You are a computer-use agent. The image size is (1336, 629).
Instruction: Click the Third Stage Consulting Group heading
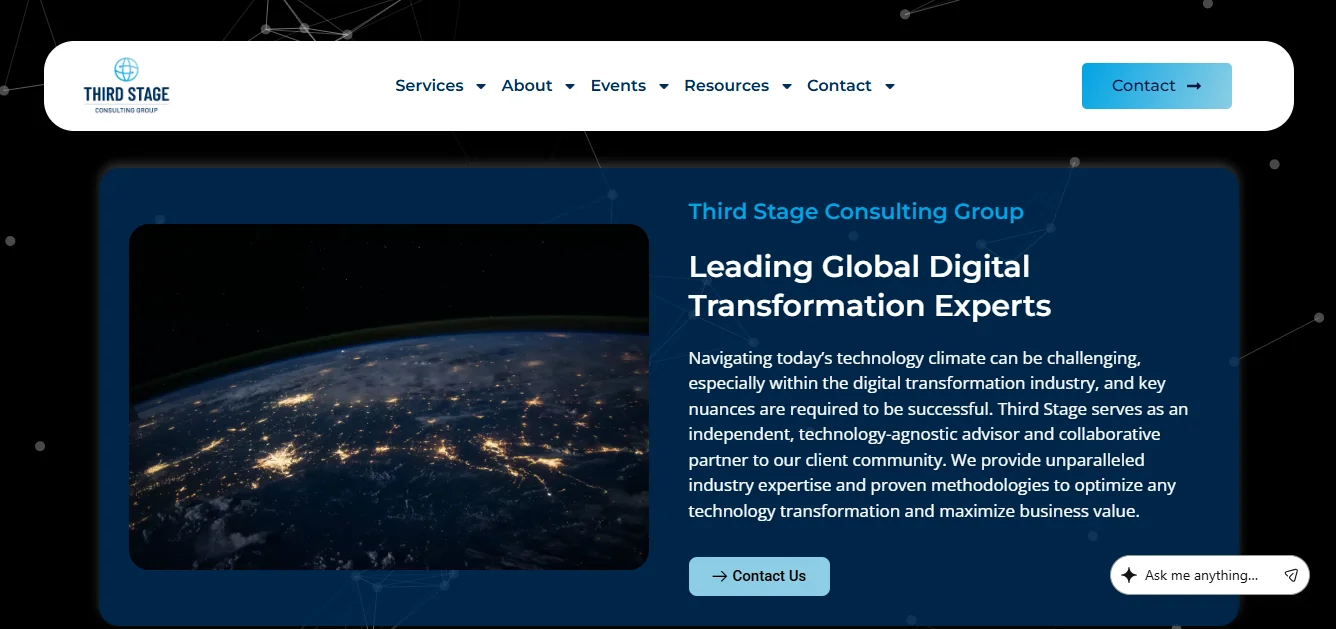[x=856, y=212]
